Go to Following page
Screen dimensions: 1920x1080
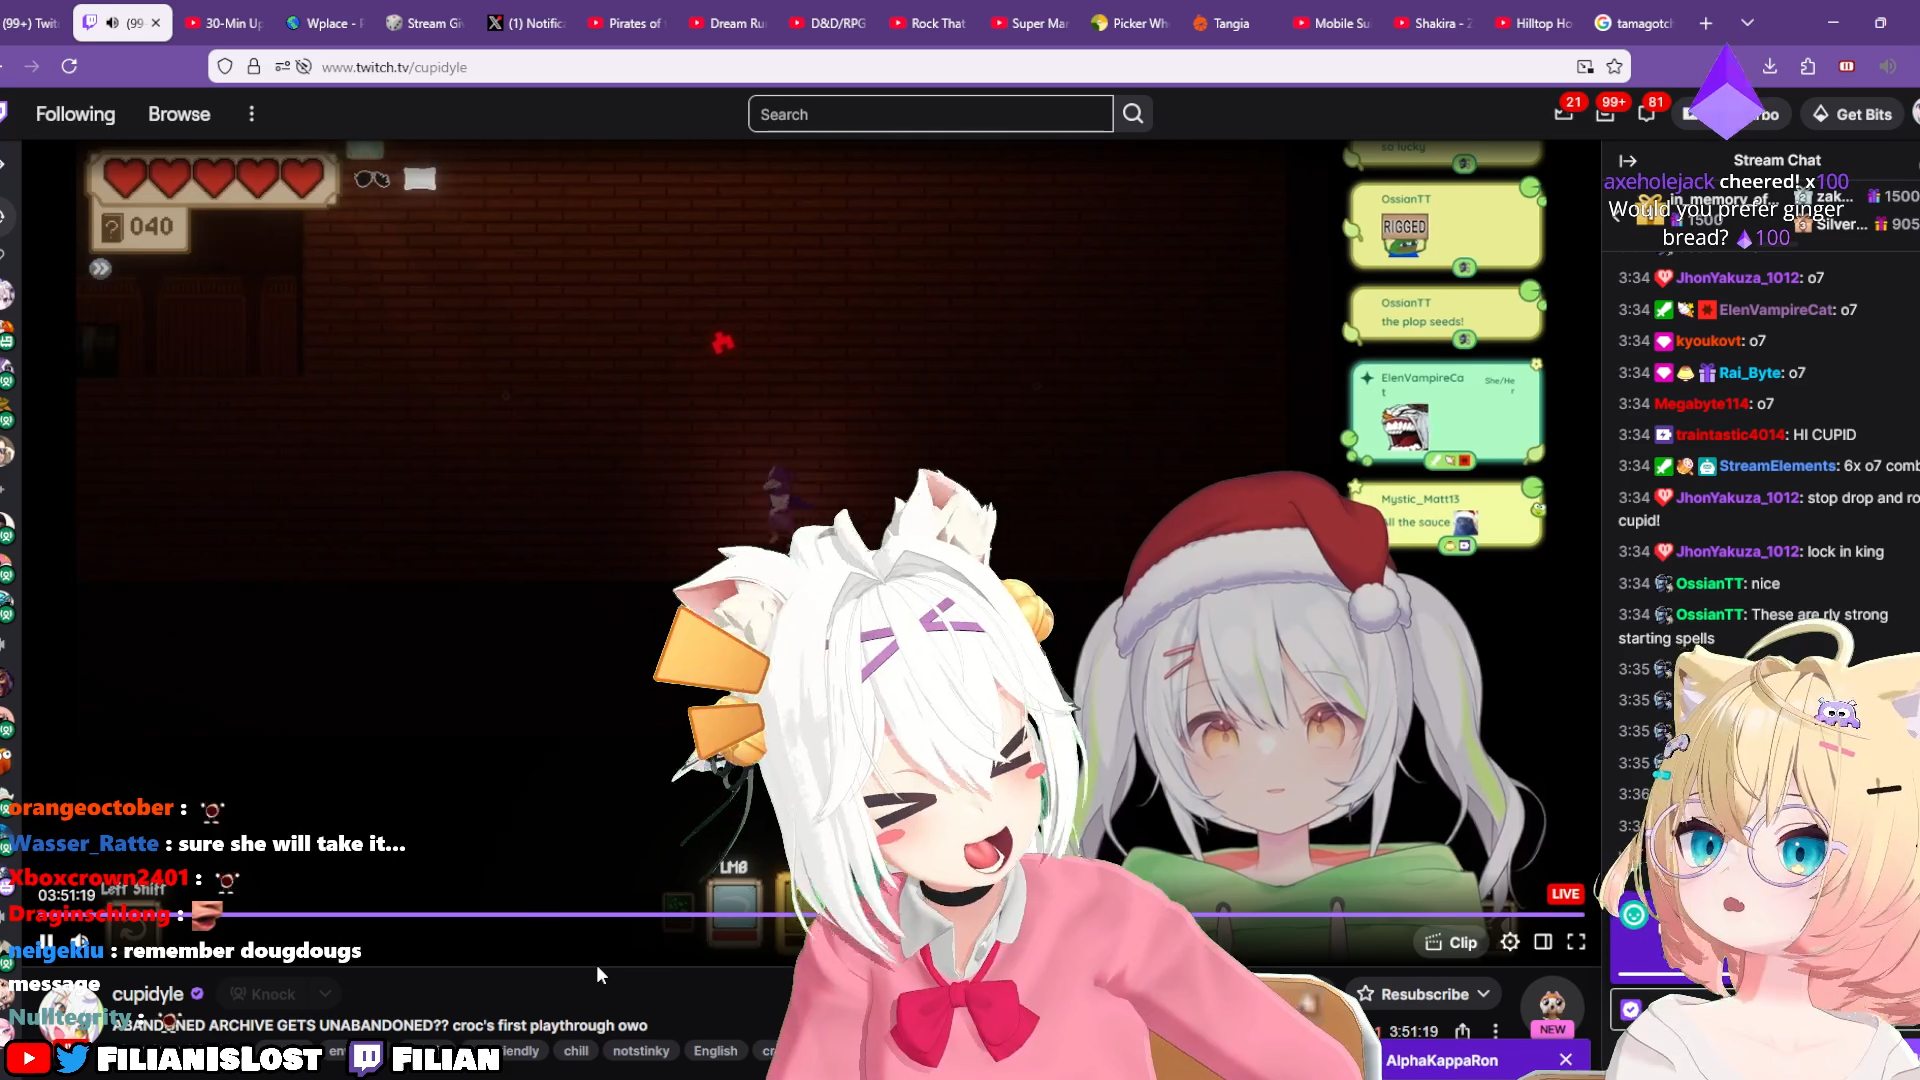pos(75,114)
